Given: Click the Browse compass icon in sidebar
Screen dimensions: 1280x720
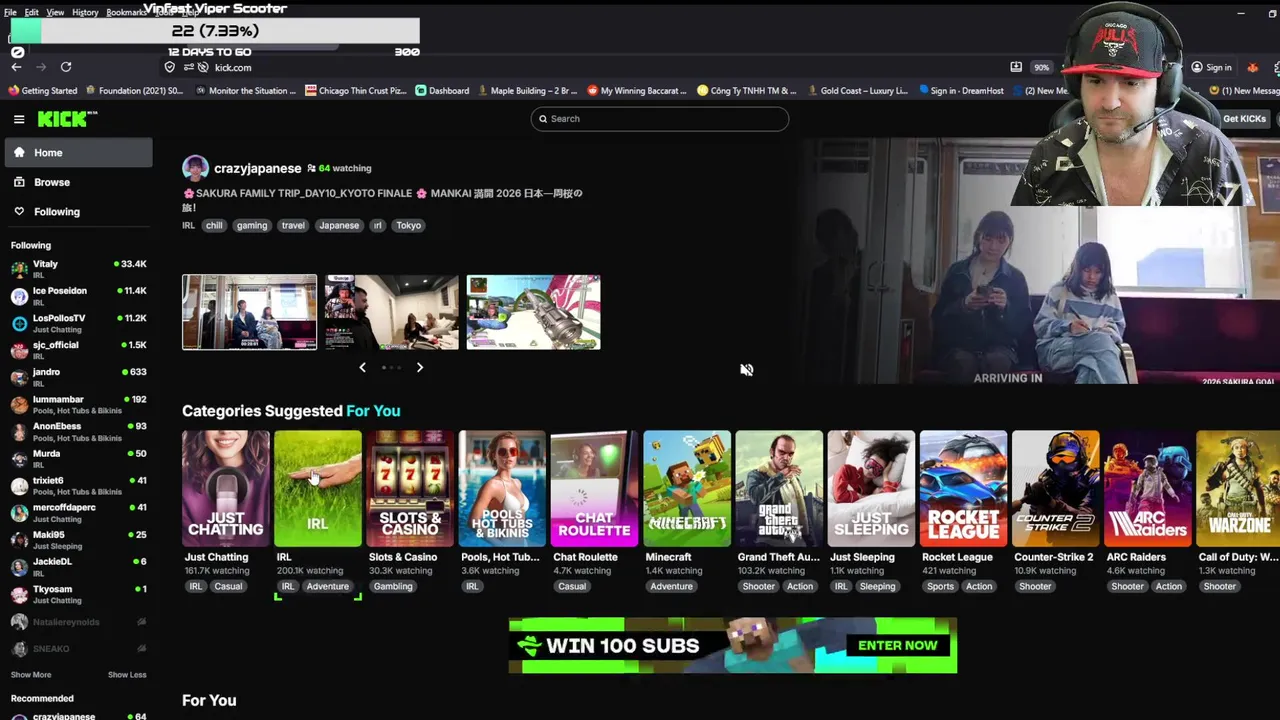Looking at the screenshot, I should point(19,182).
